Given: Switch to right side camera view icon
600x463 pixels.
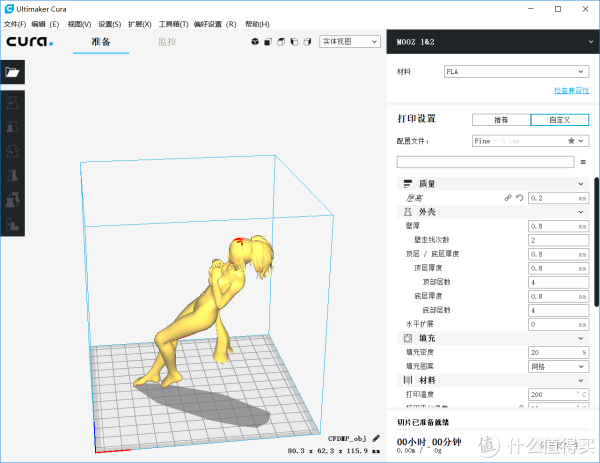Looking at the screenshot, I should point(307,42).
